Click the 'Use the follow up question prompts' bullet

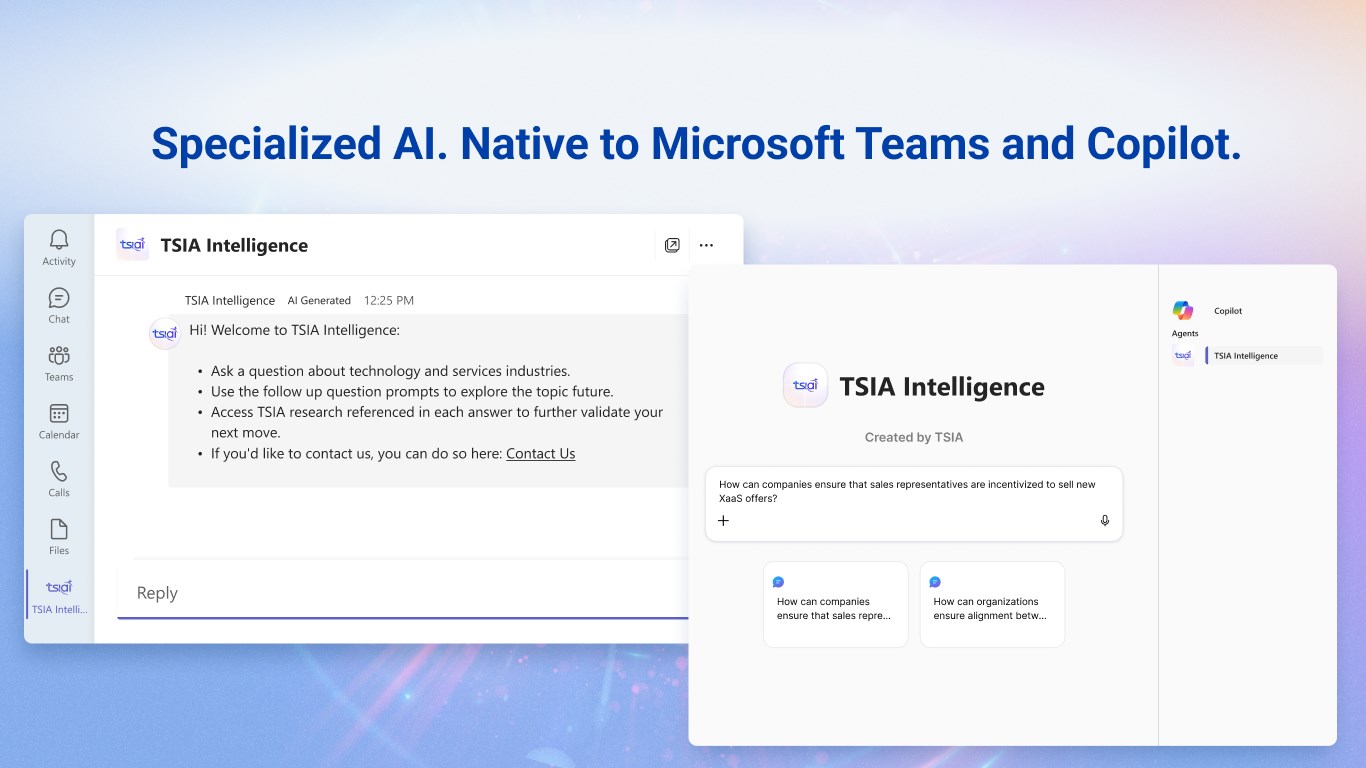[x=412, y=391]
